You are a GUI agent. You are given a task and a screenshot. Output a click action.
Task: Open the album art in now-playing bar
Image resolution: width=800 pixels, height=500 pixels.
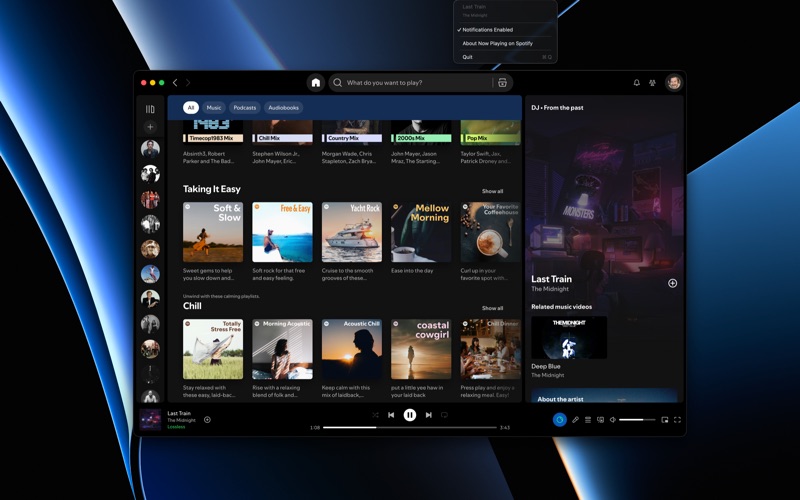(x=151, y=420)
